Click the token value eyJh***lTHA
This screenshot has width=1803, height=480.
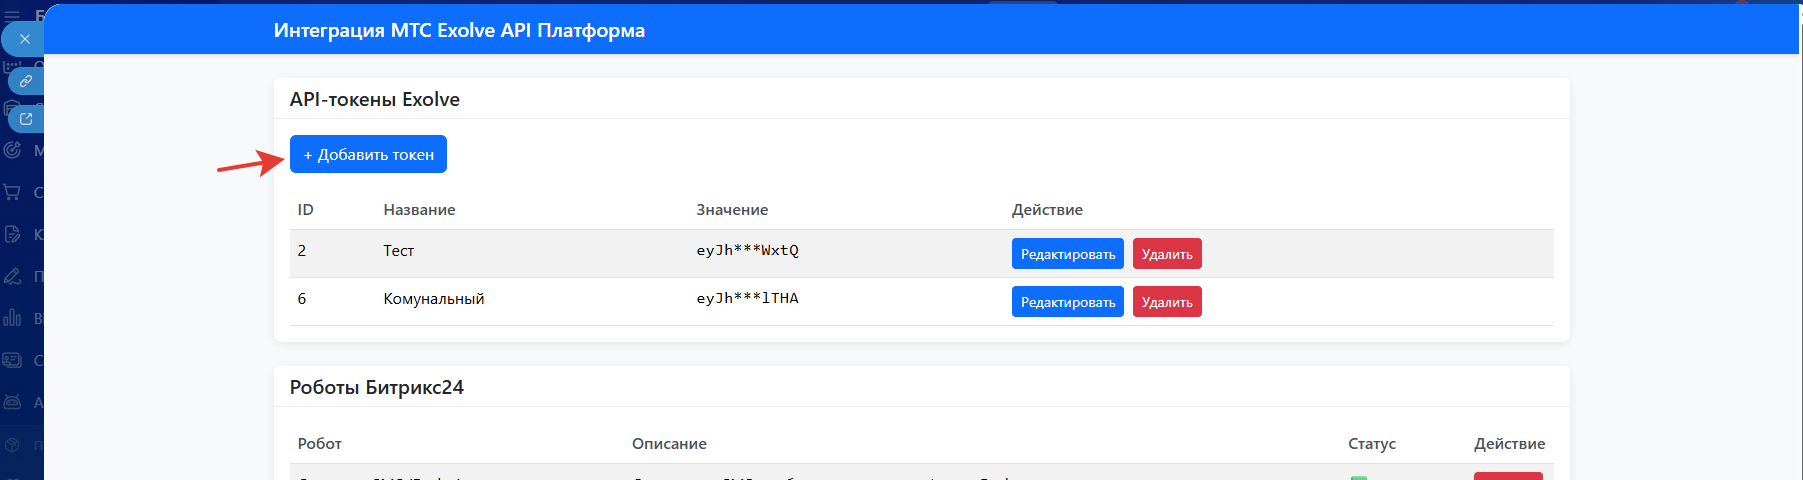[x=747, y=299]
